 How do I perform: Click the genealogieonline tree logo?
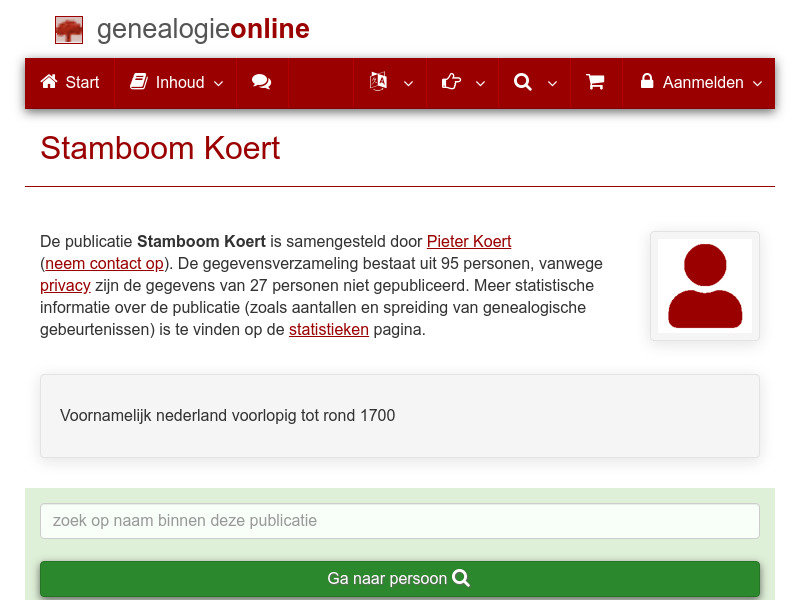tap(68, 29)
